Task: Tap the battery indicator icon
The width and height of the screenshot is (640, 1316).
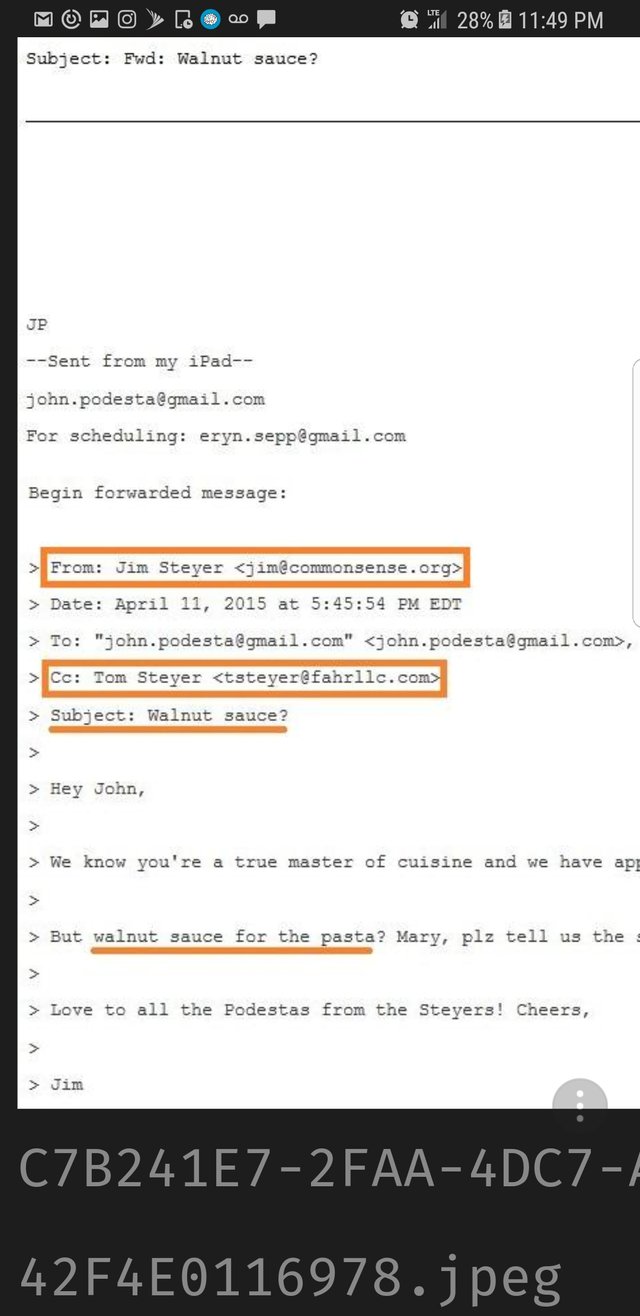Action: [505, 19]
